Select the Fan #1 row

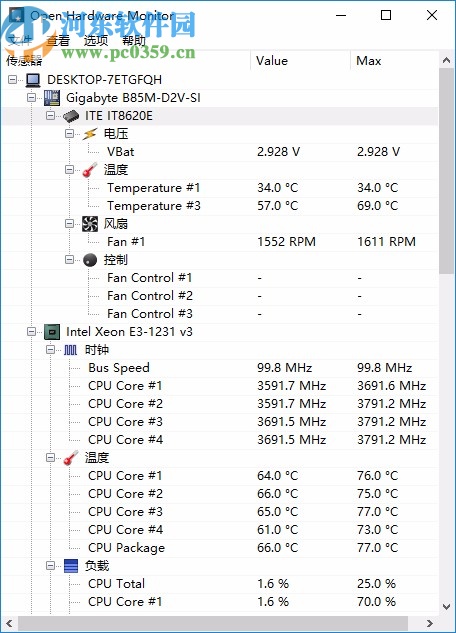[220, 242]
